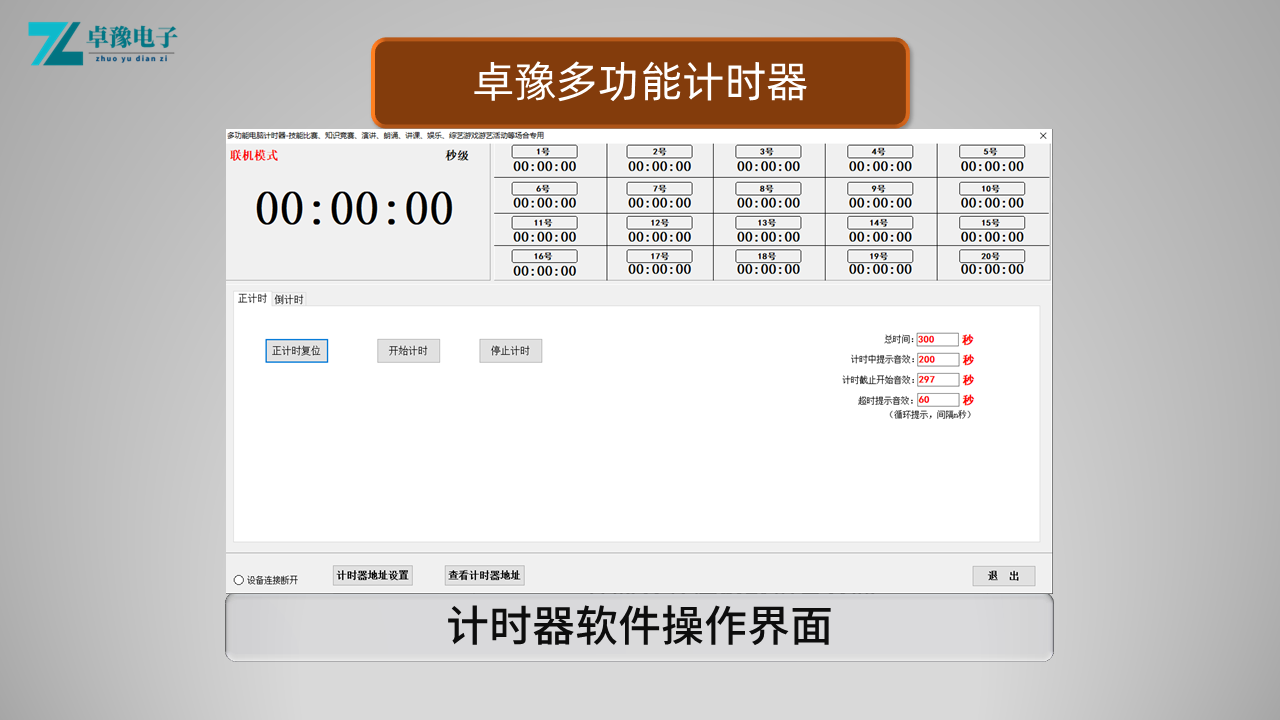Screen dimensions: 1280x720
Task: Click the 20号 timer button
Action: pos(991,257)
